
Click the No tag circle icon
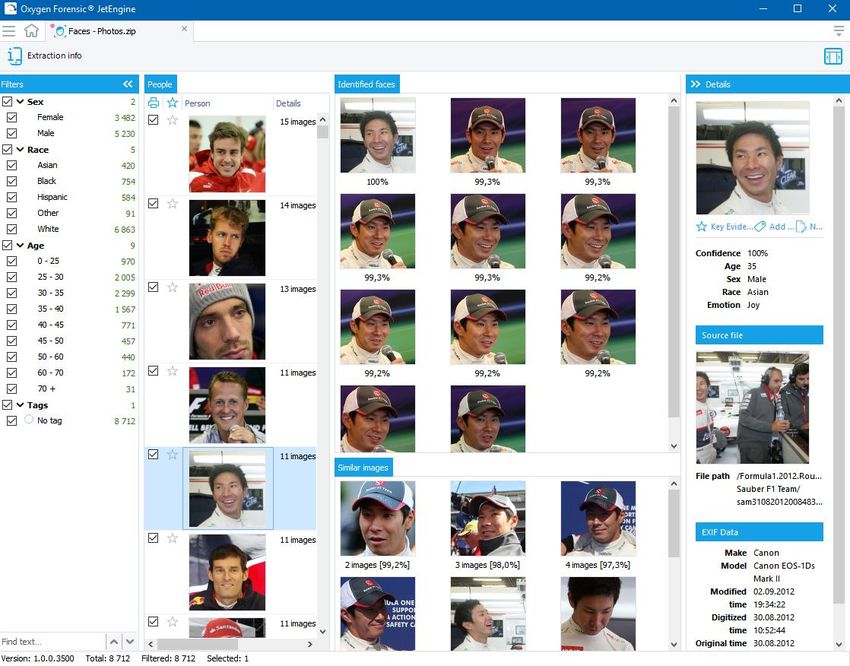point(29,419)
